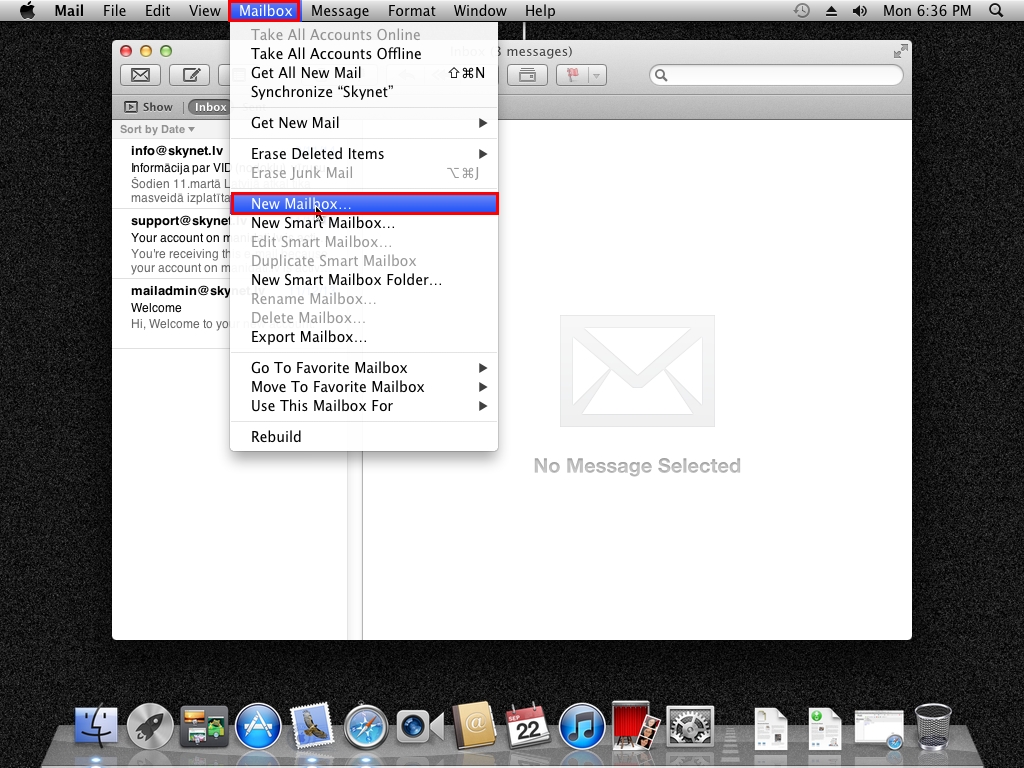Open Safari from the dock

click(x=366, y=727)
